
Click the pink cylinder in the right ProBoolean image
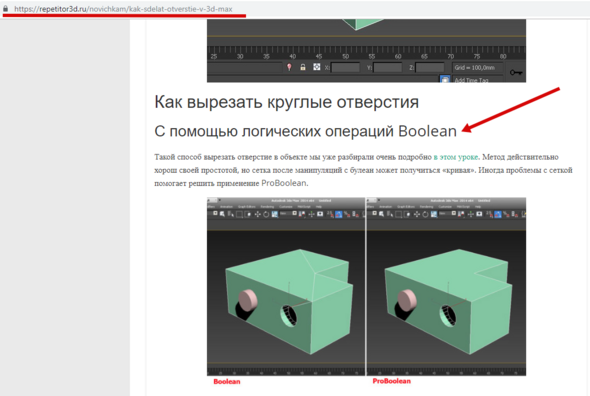(x=407, y=300)
